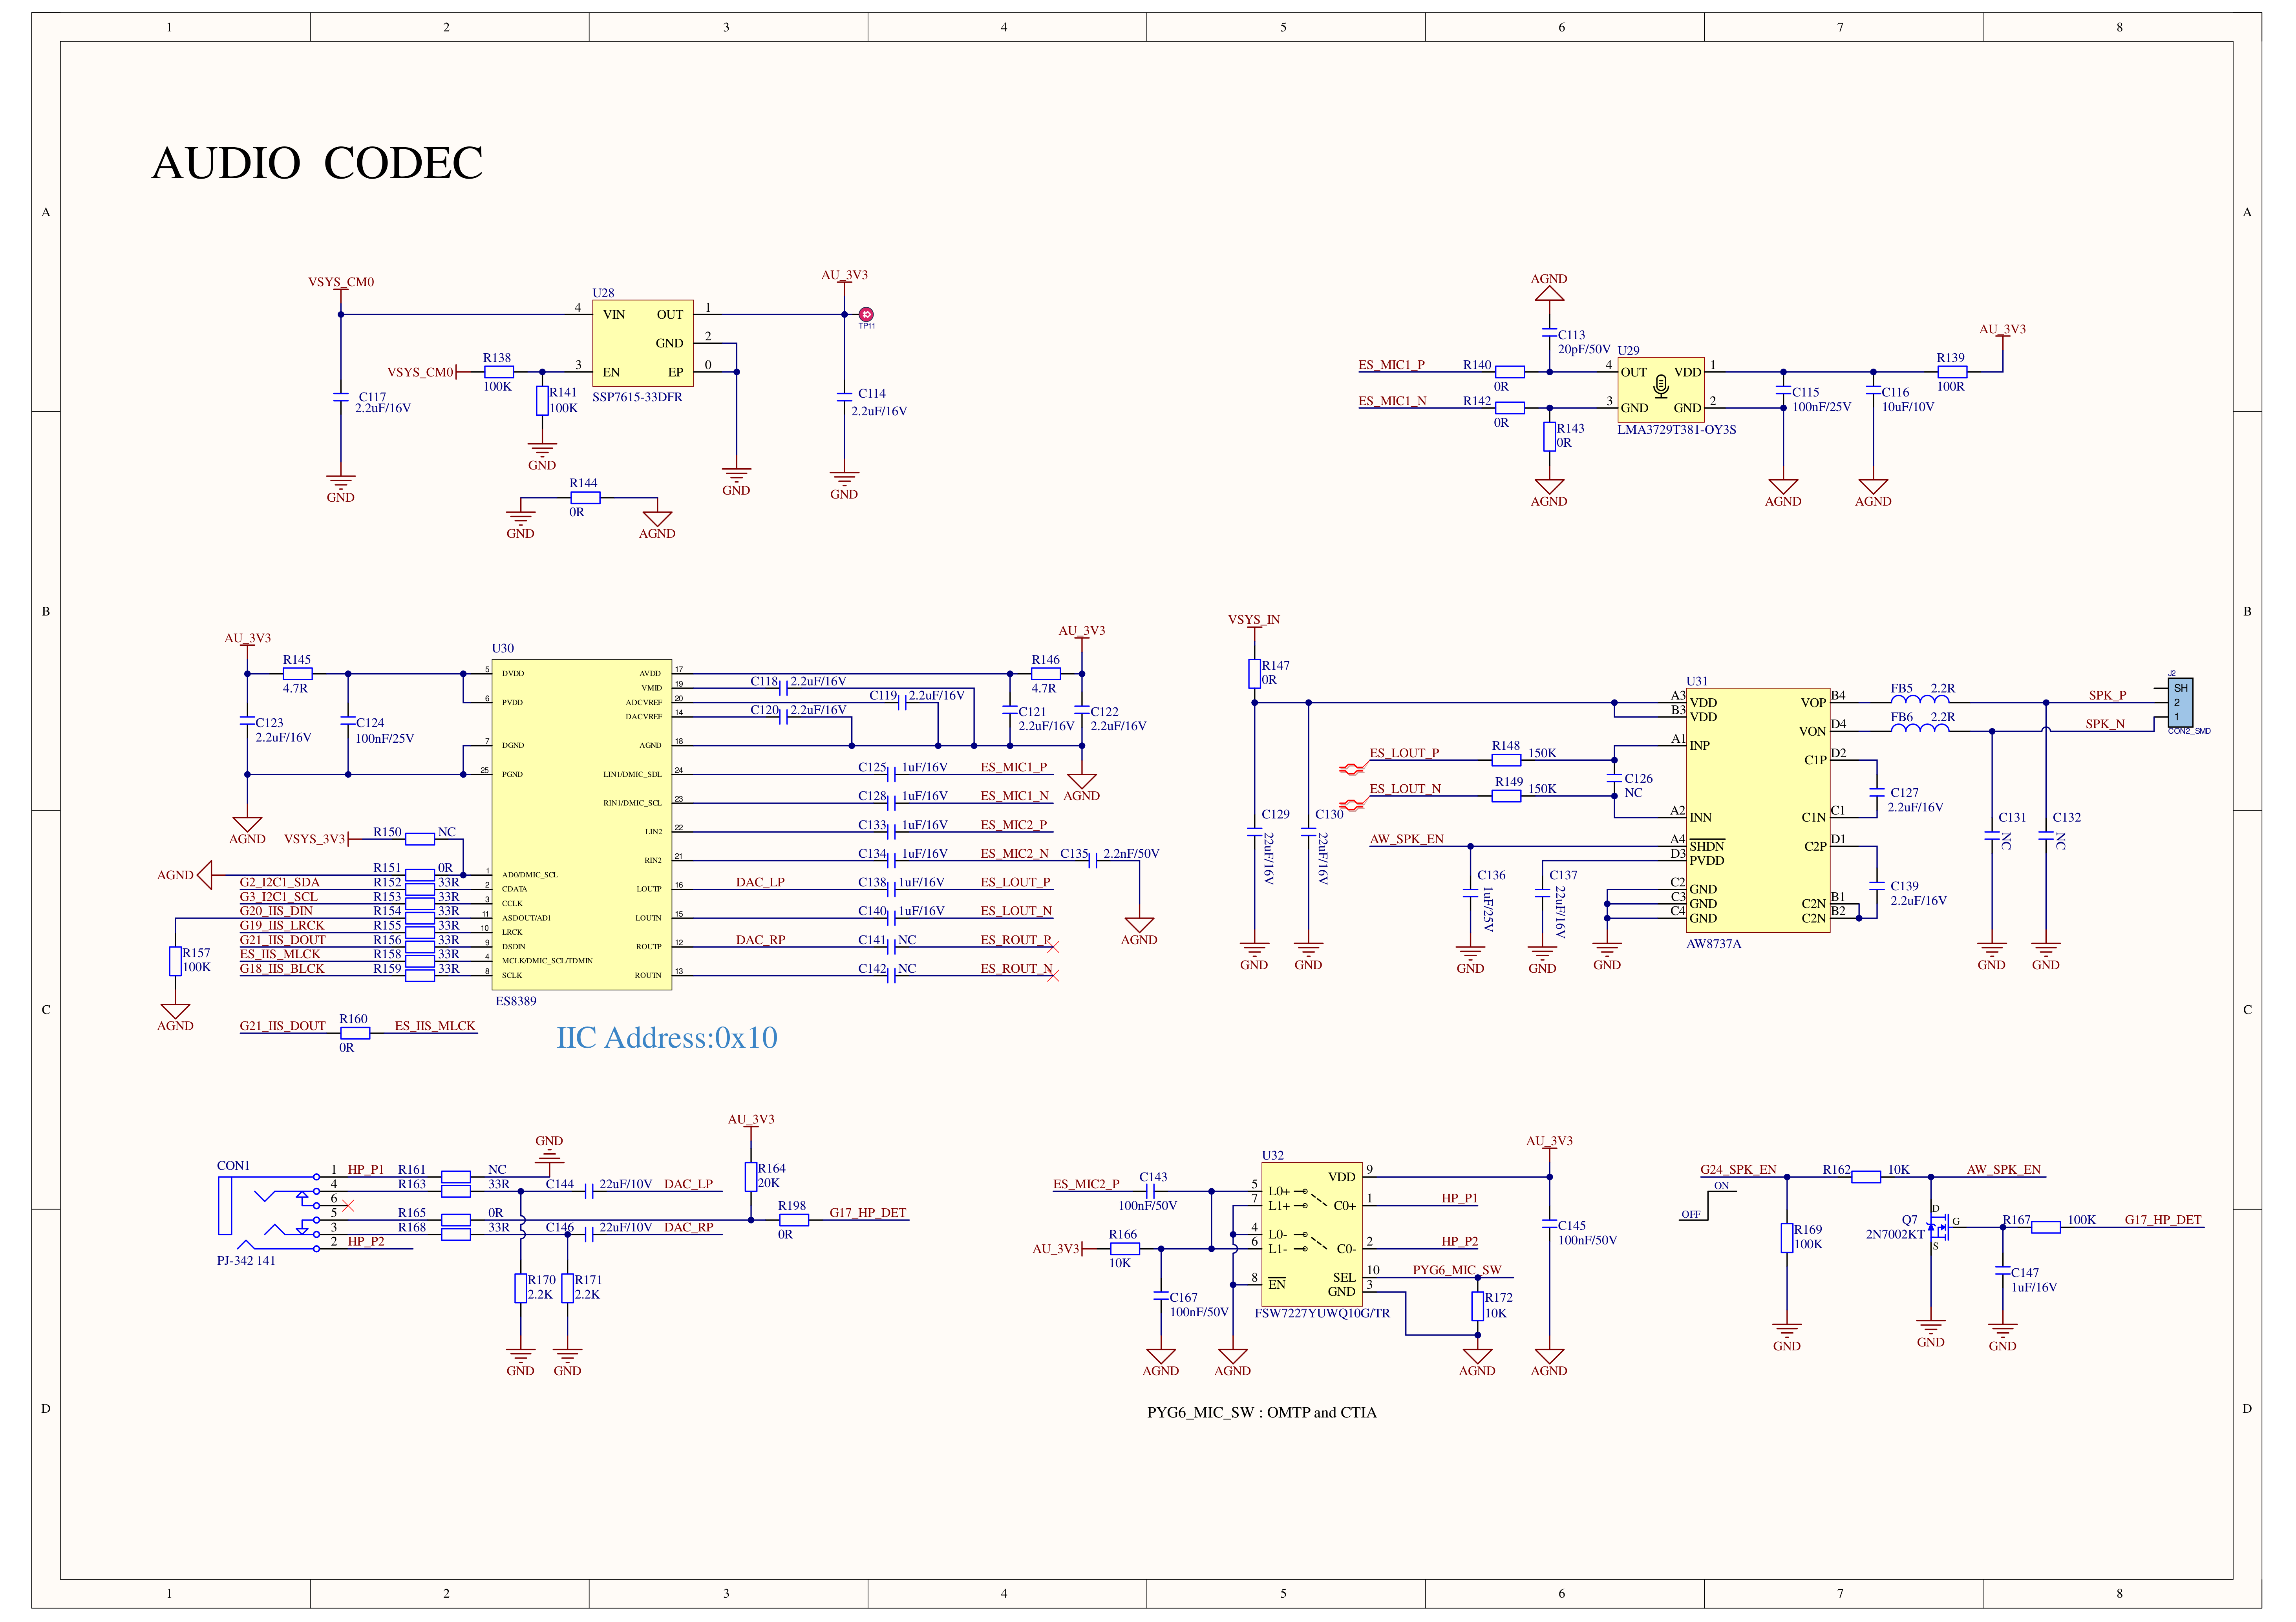
Task: Select the G17_HP_DET net label by R198
Action: pos(867,1213)
